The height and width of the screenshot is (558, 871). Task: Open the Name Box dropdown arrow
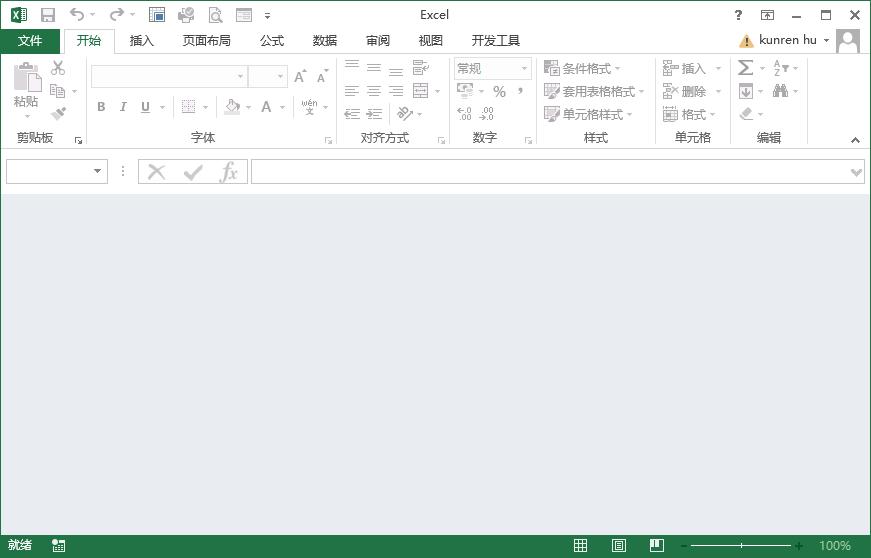pos(97,172)
